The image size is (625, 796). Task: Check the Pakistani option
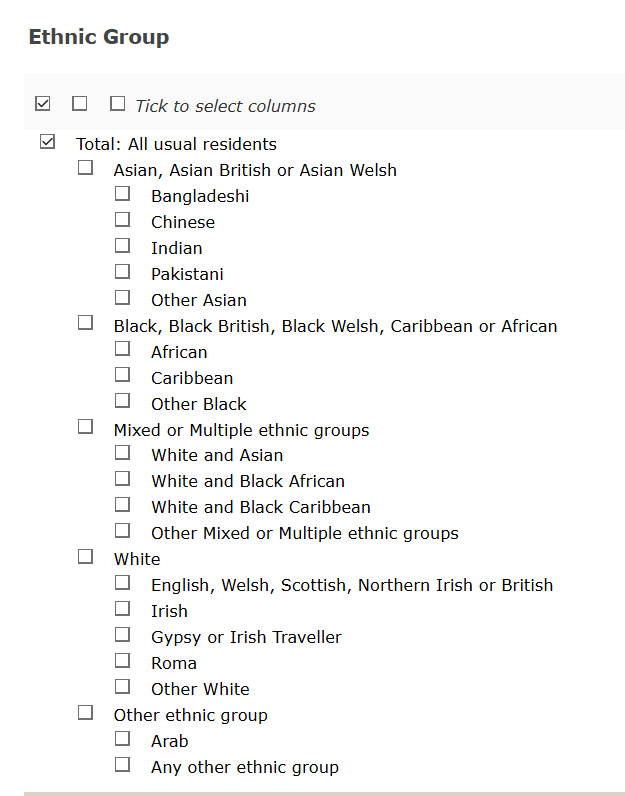pyautogui.click(x=122, y=272)
